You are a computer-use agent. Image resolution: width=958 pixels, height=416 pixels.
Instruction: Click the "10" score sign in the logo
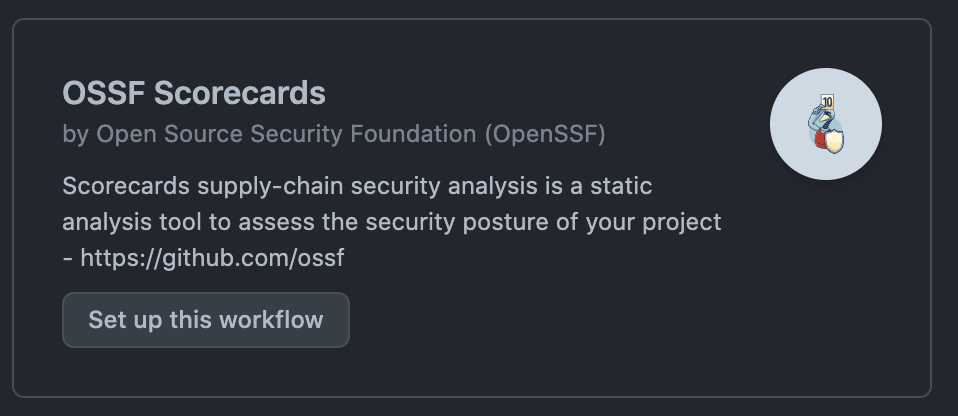point(826,101)
